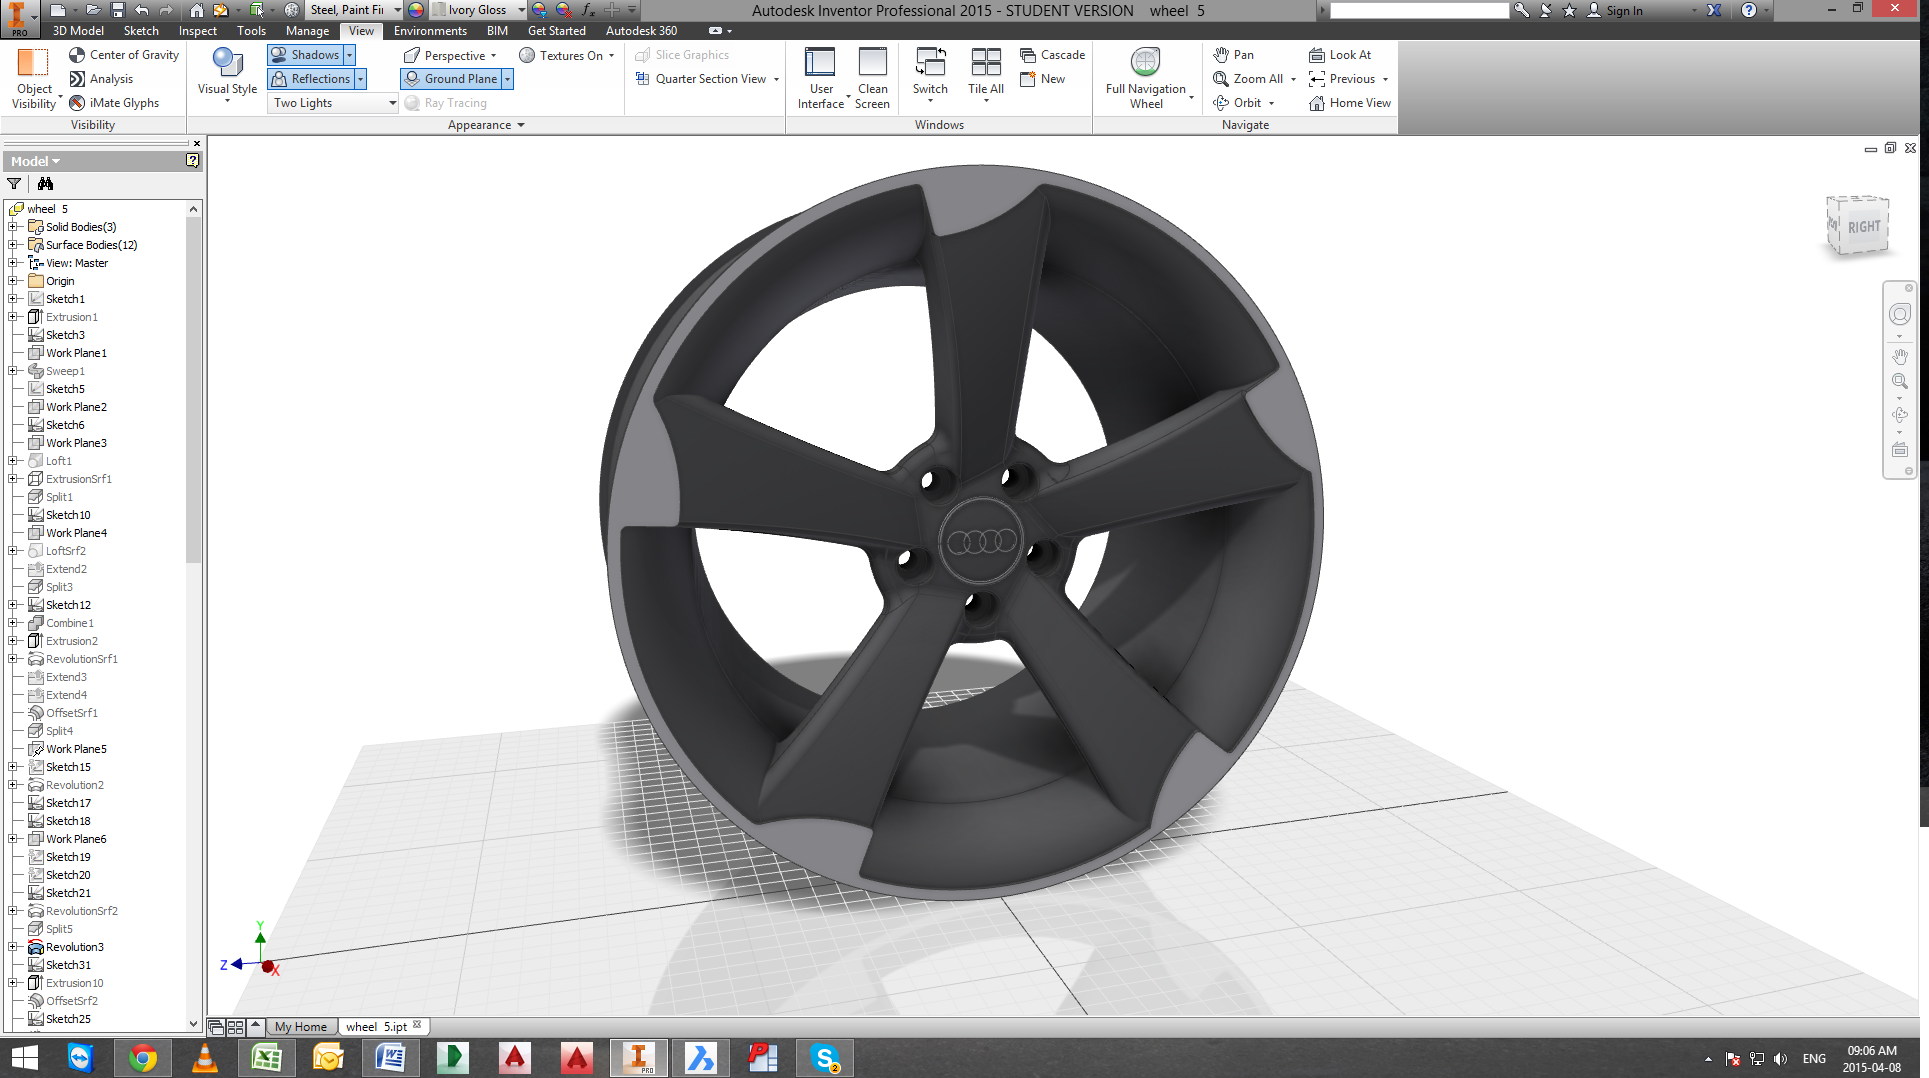Image resolution: width=1929 pixels, height=1078 pixels.
Task: Toggle iMate Glyphs visibility
Action: click(114, 103)
